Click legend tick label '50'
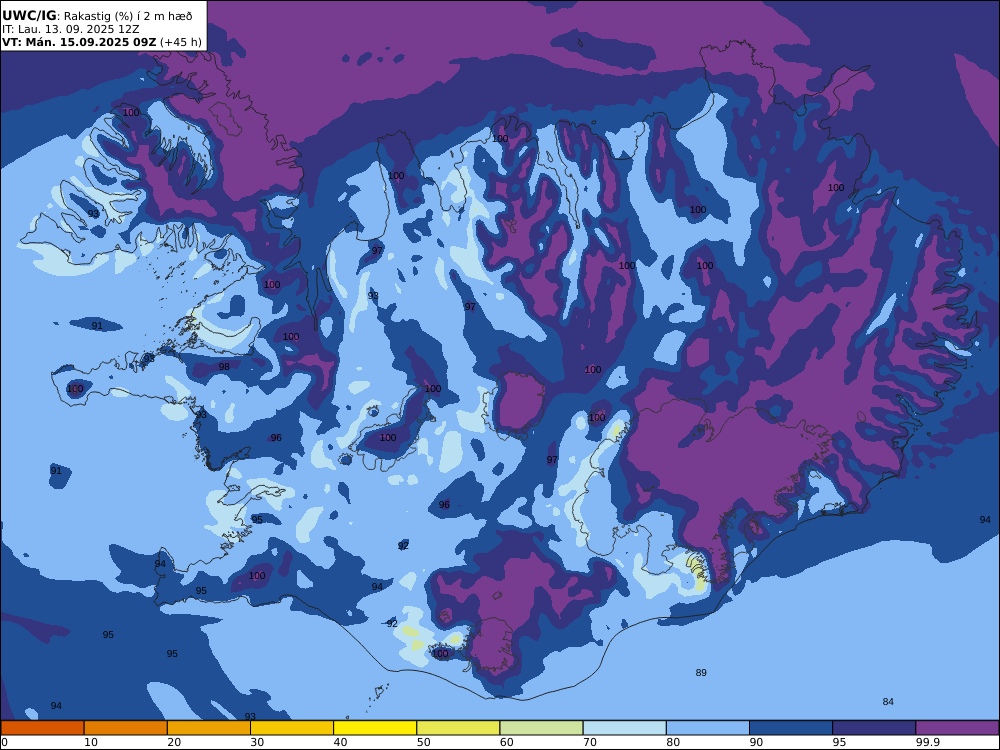 point(424,742)
